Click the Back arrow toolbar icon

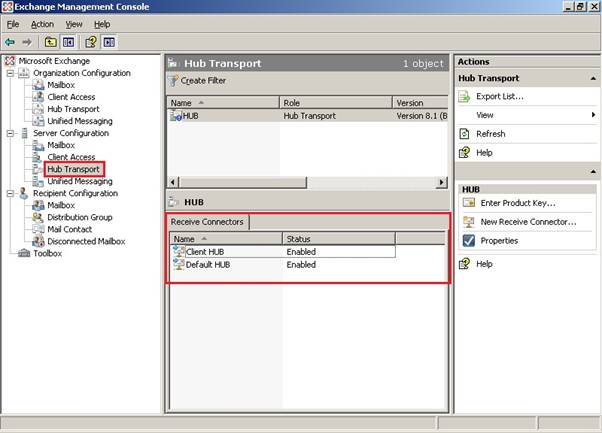pos(10,42)
